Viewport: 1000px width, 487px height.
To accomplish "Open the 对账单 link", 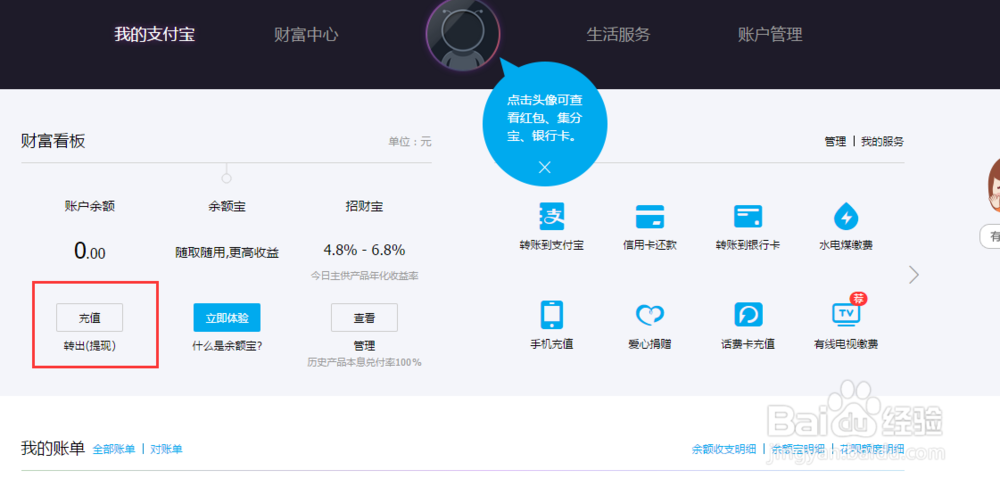I will tap(166, 449).
